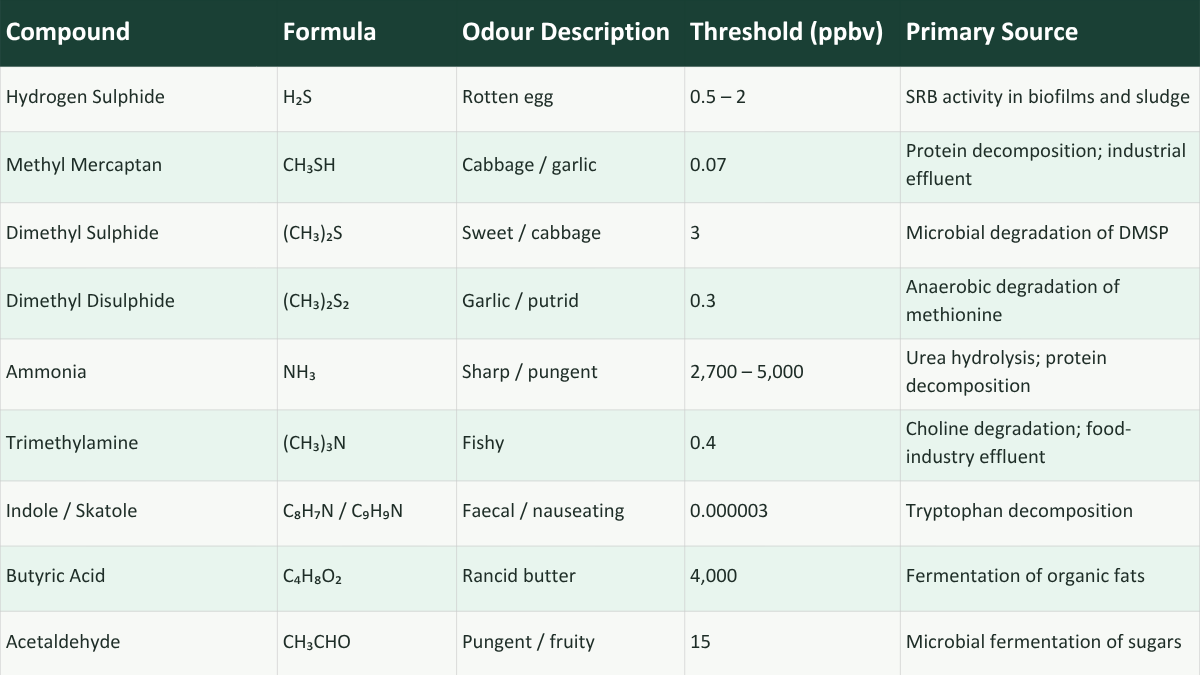Screen dimensions: 1200x675
Task: Click the Garlic / putrid odour cell
Action: click(x=520, y=301)
